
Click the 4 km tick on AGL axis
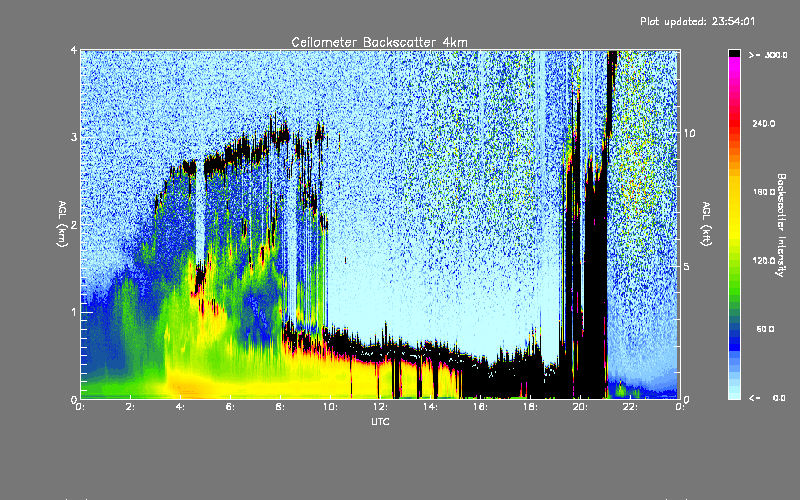pos(74,50)
